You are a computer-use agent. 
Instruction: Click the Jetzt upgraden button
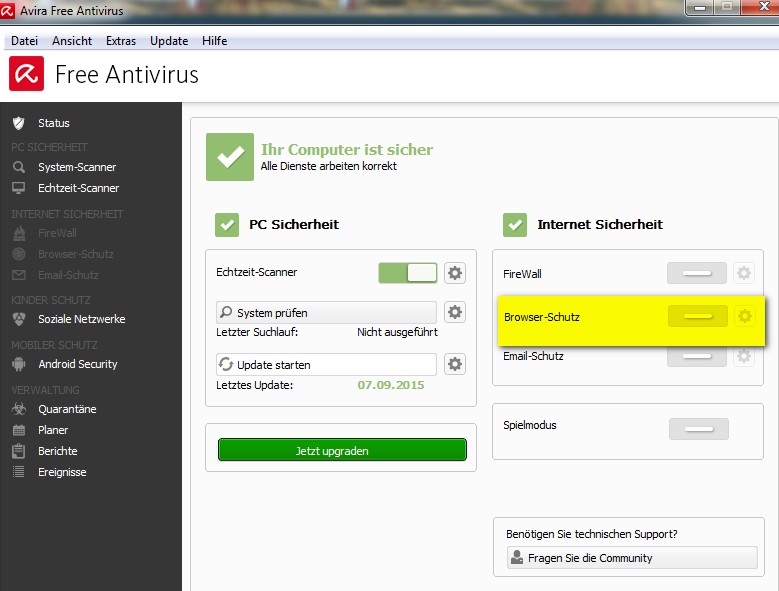point(342,450)
